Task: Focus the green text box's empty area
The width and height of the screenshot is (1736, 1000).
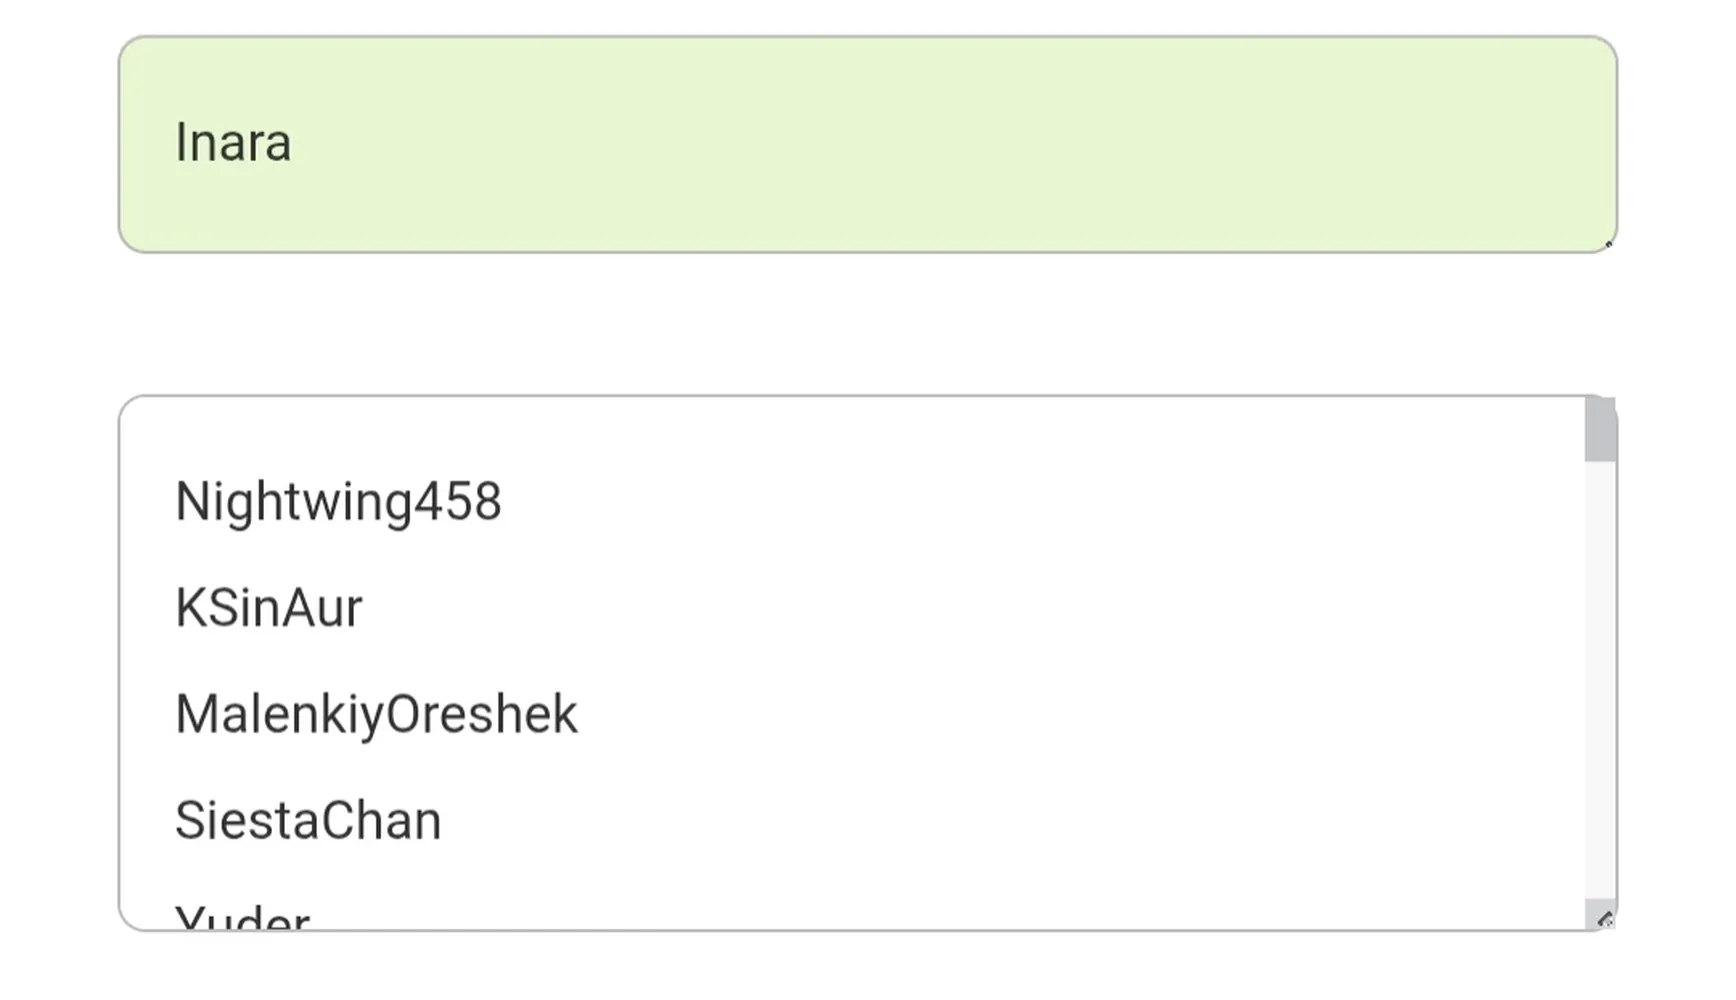Action: [x=950, y=144]
